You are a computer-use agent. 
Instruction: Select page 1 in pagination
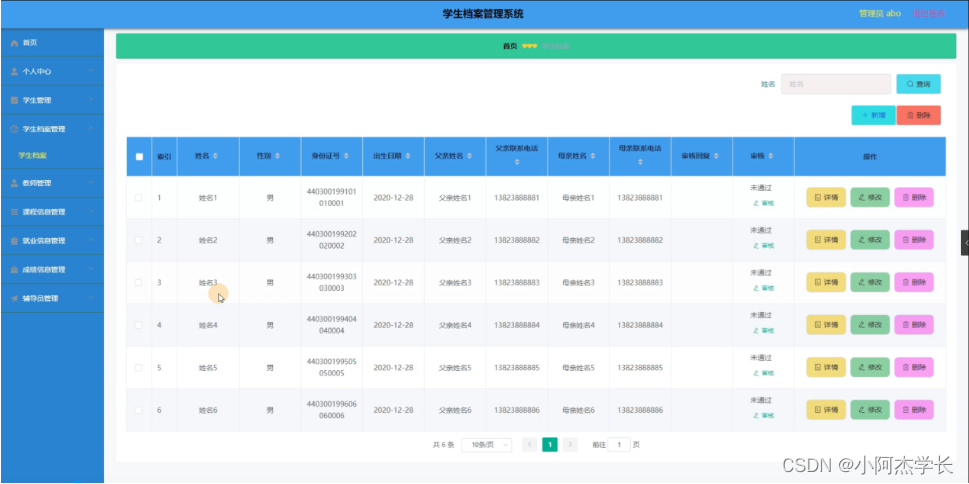[550, 444]
